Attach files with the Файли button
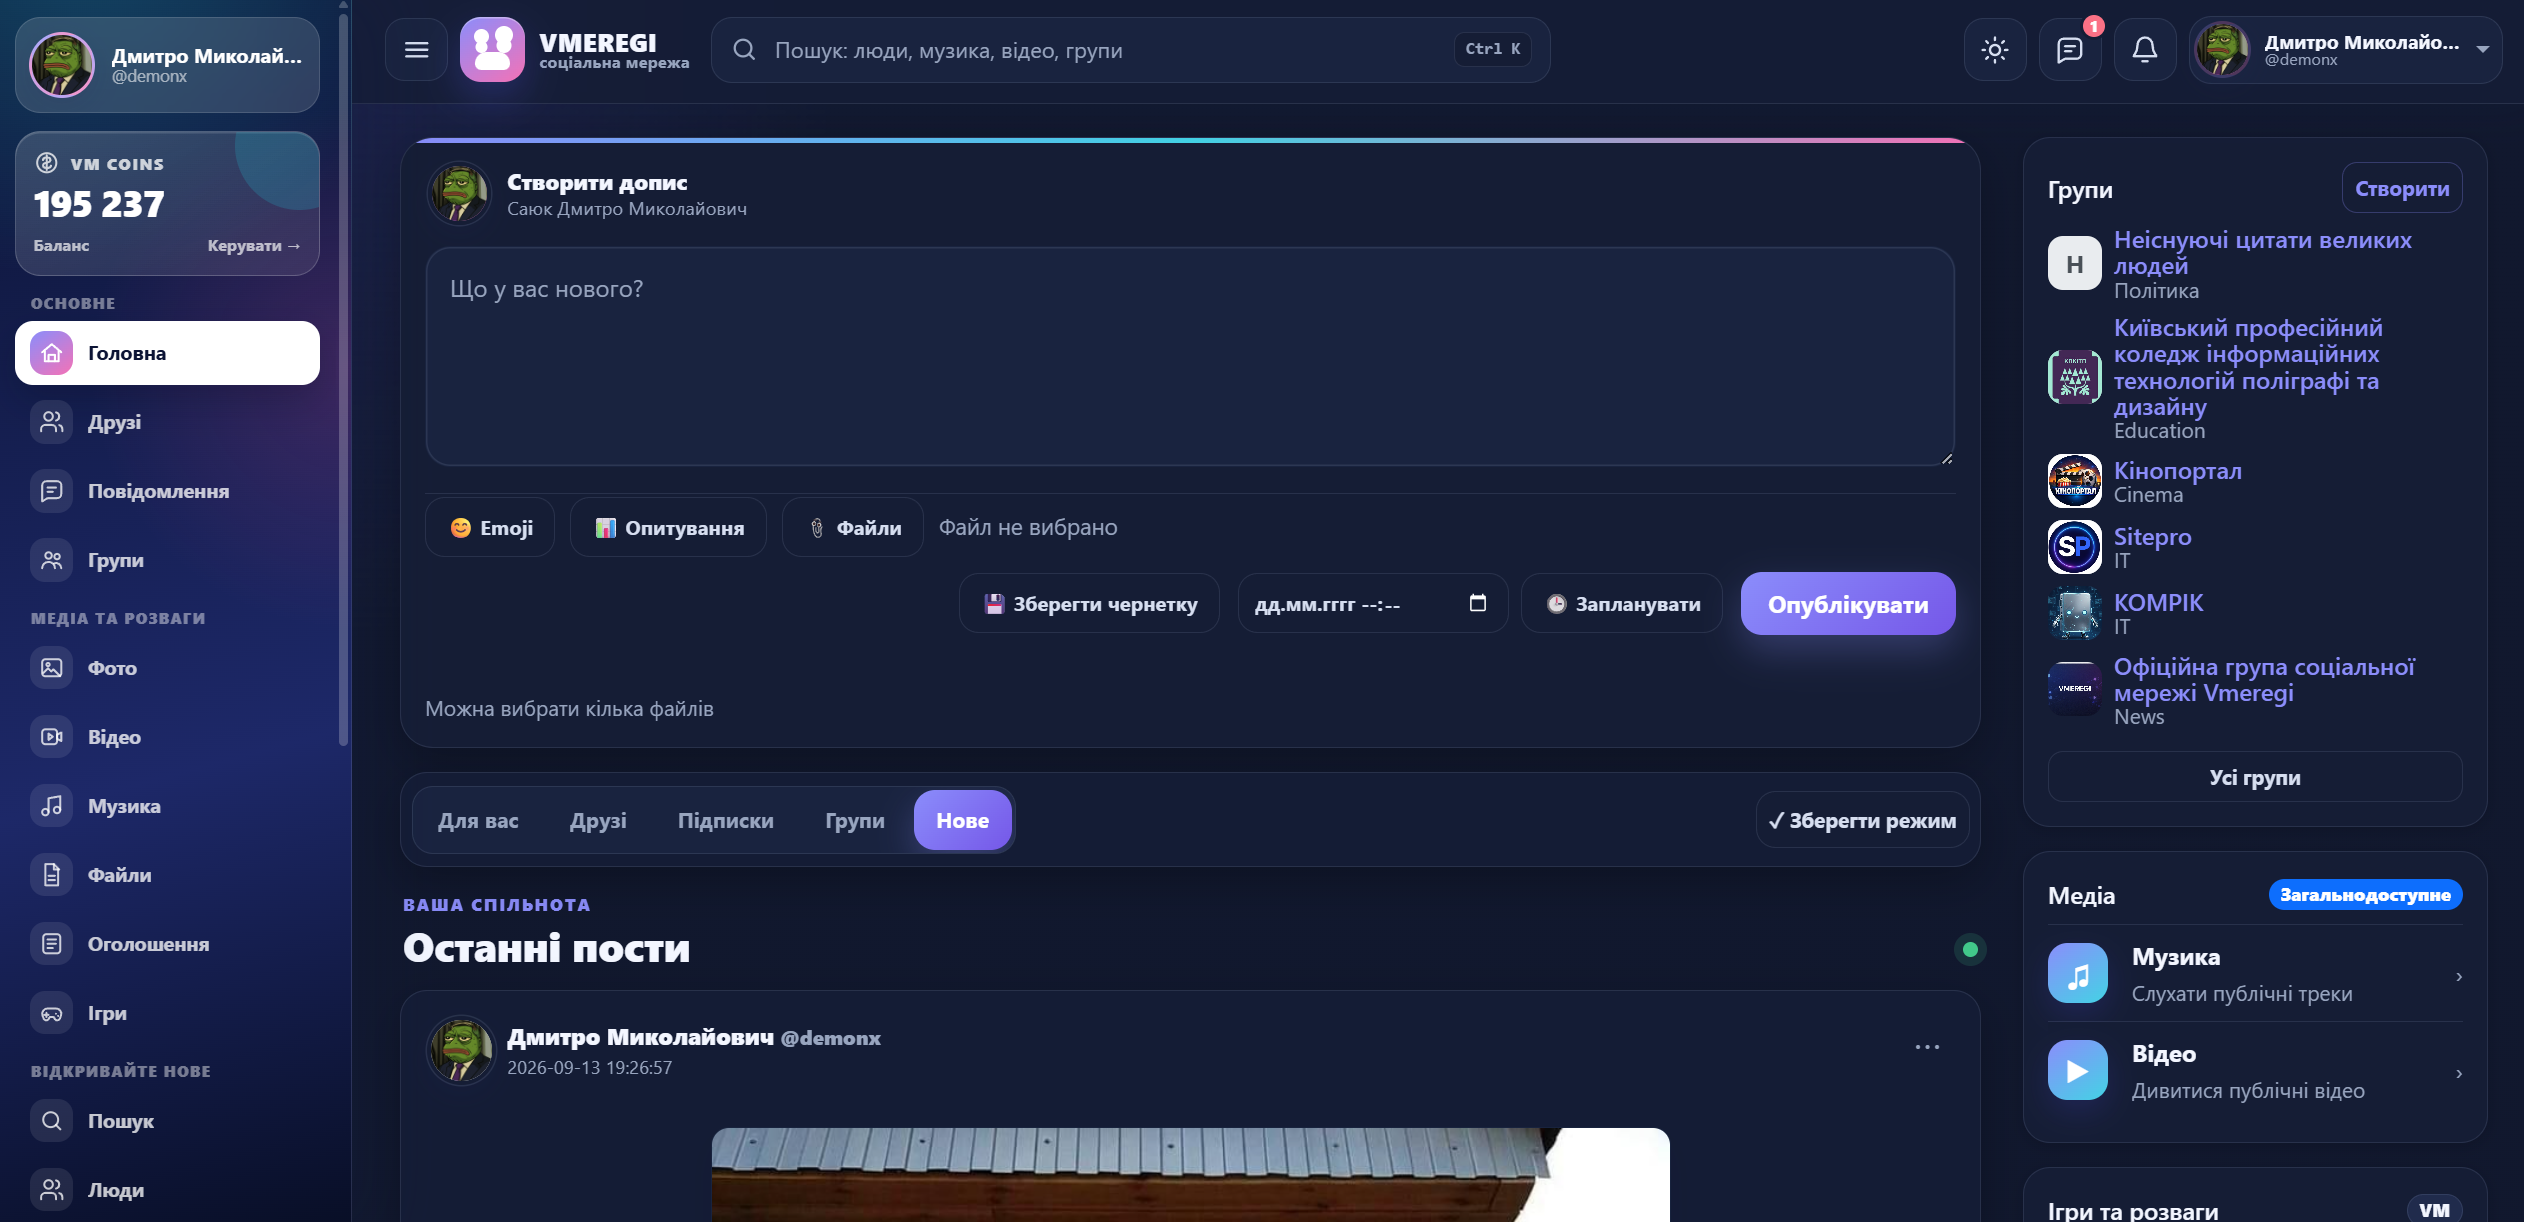Image resolution: width=2524 pixels, height=1222 pixels. tap(853, 528)
